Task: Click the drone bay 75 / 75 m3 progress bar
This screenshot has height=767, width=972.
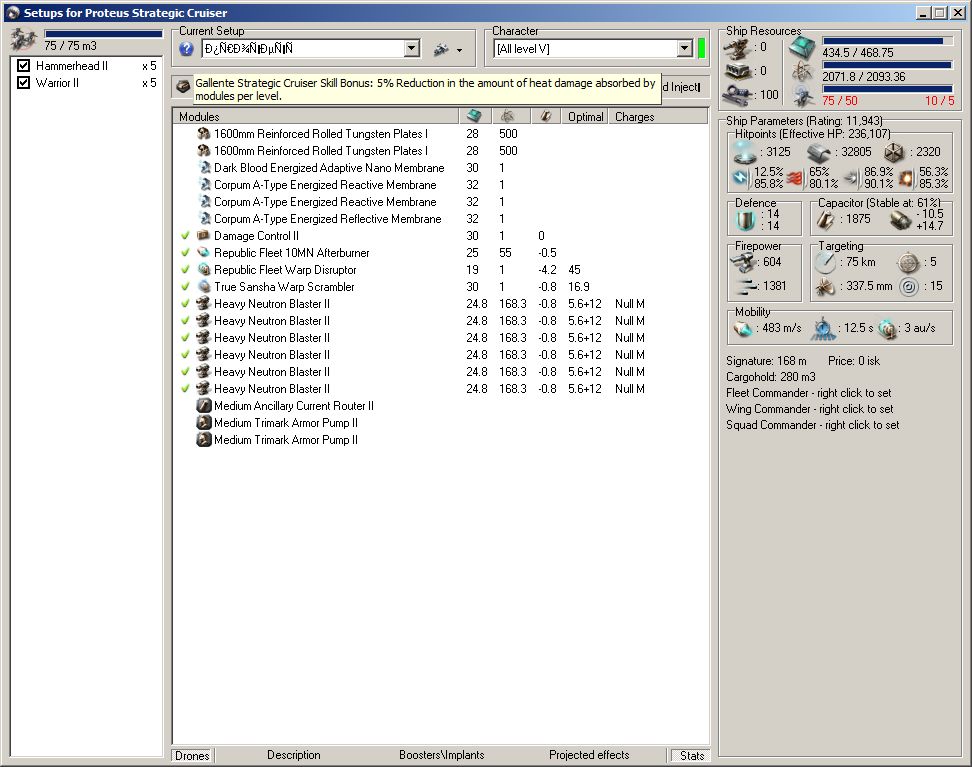Action: [x=103, y=33]
